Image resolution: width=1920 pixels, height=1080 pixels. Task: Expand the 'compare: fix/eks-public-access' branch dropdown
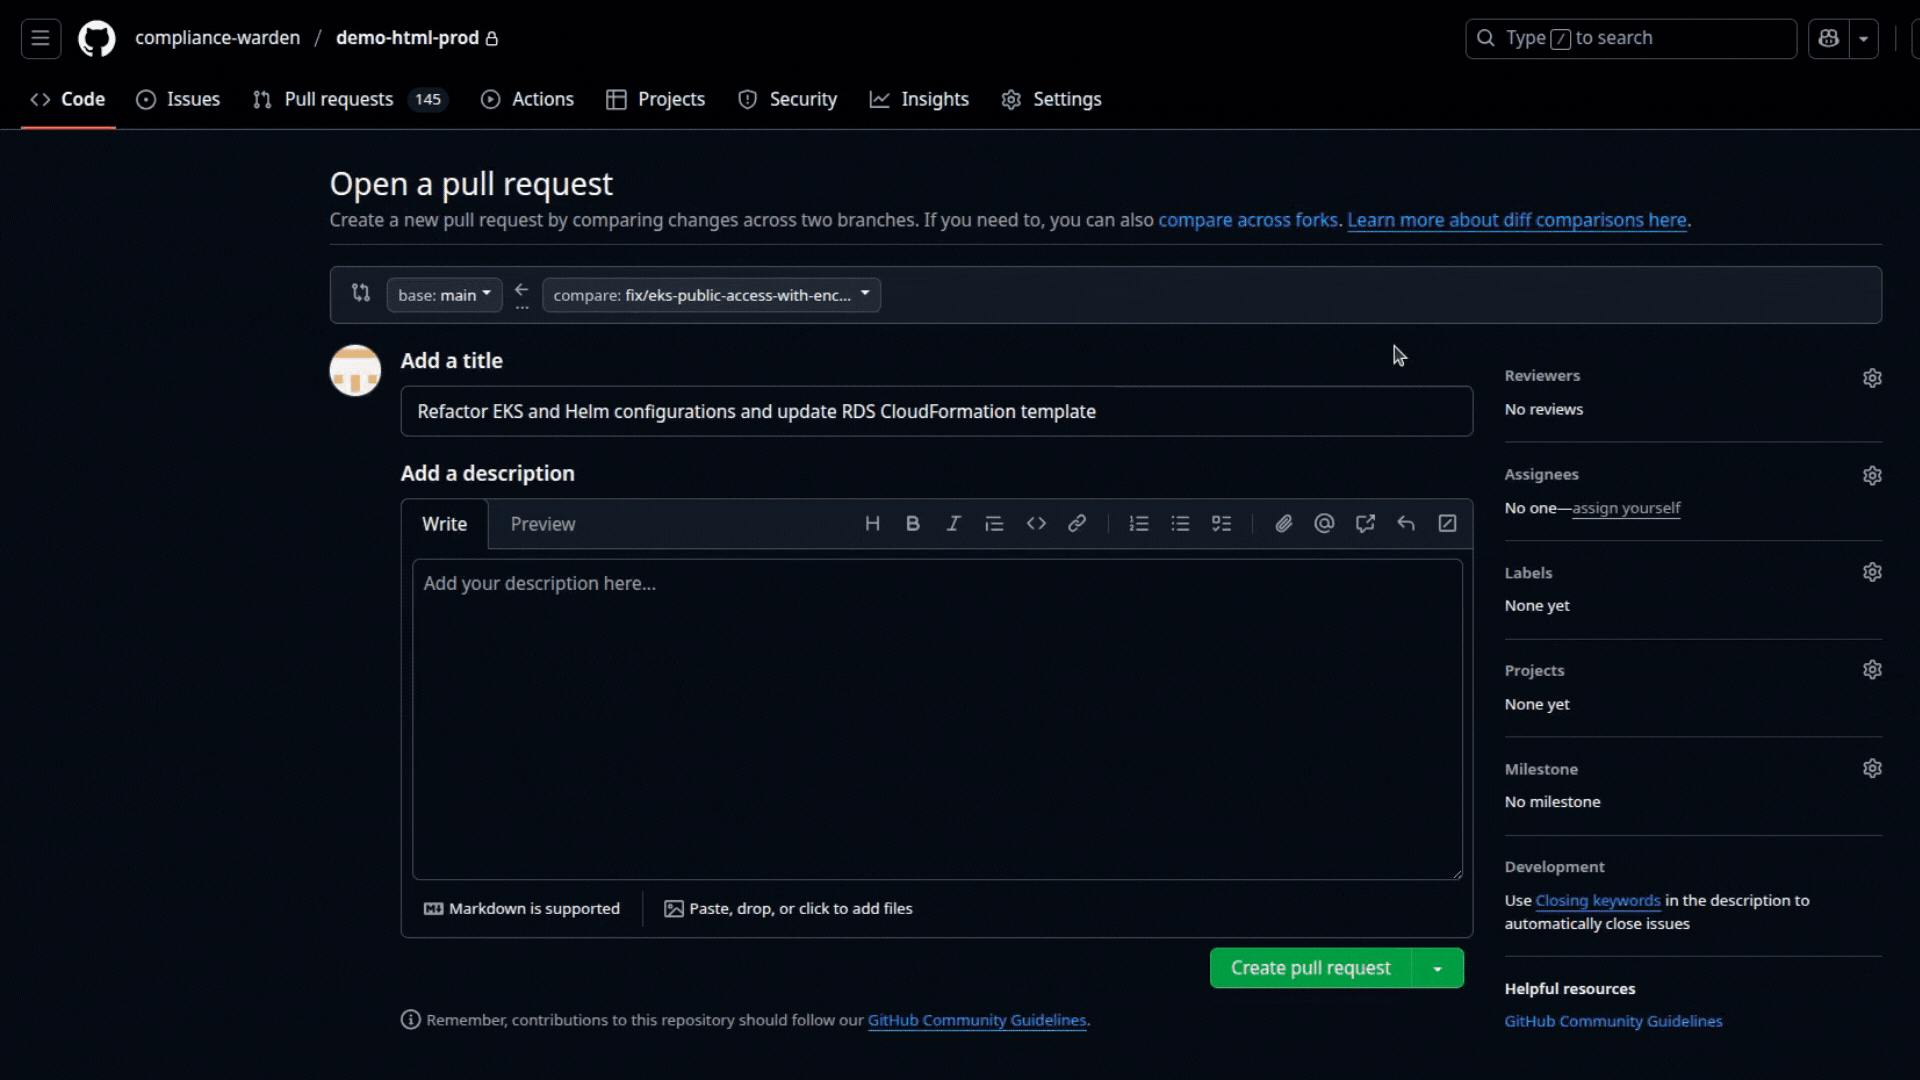click(x=711, y=295)
